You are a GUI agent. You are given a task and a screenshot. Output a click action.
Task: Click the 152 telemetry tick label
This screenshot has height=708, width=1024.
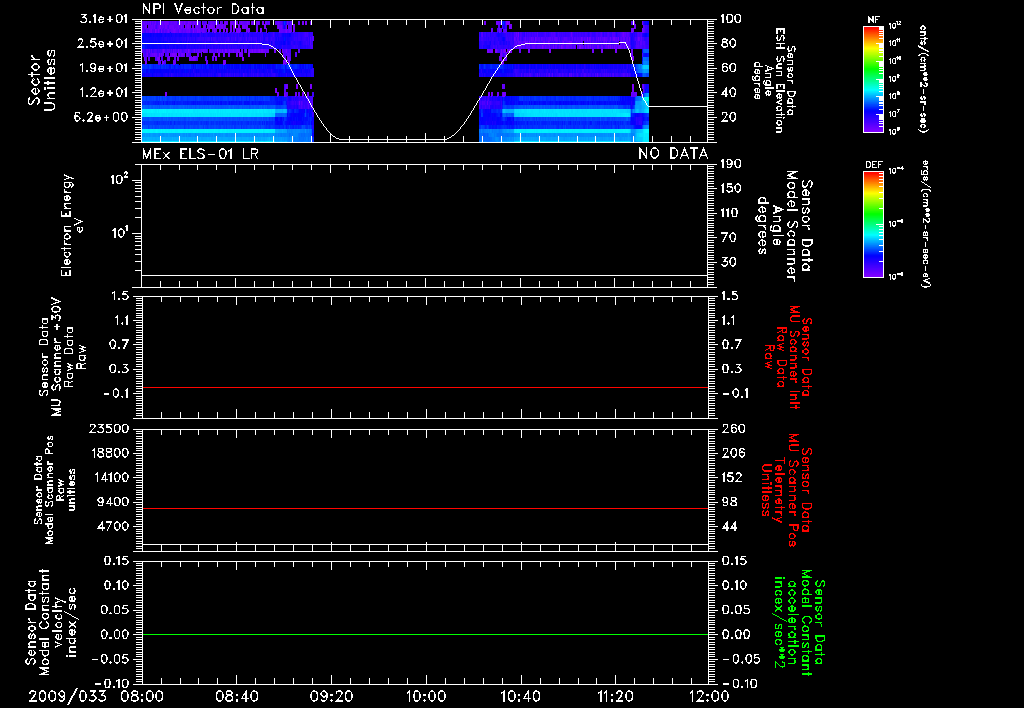(731, 477)
